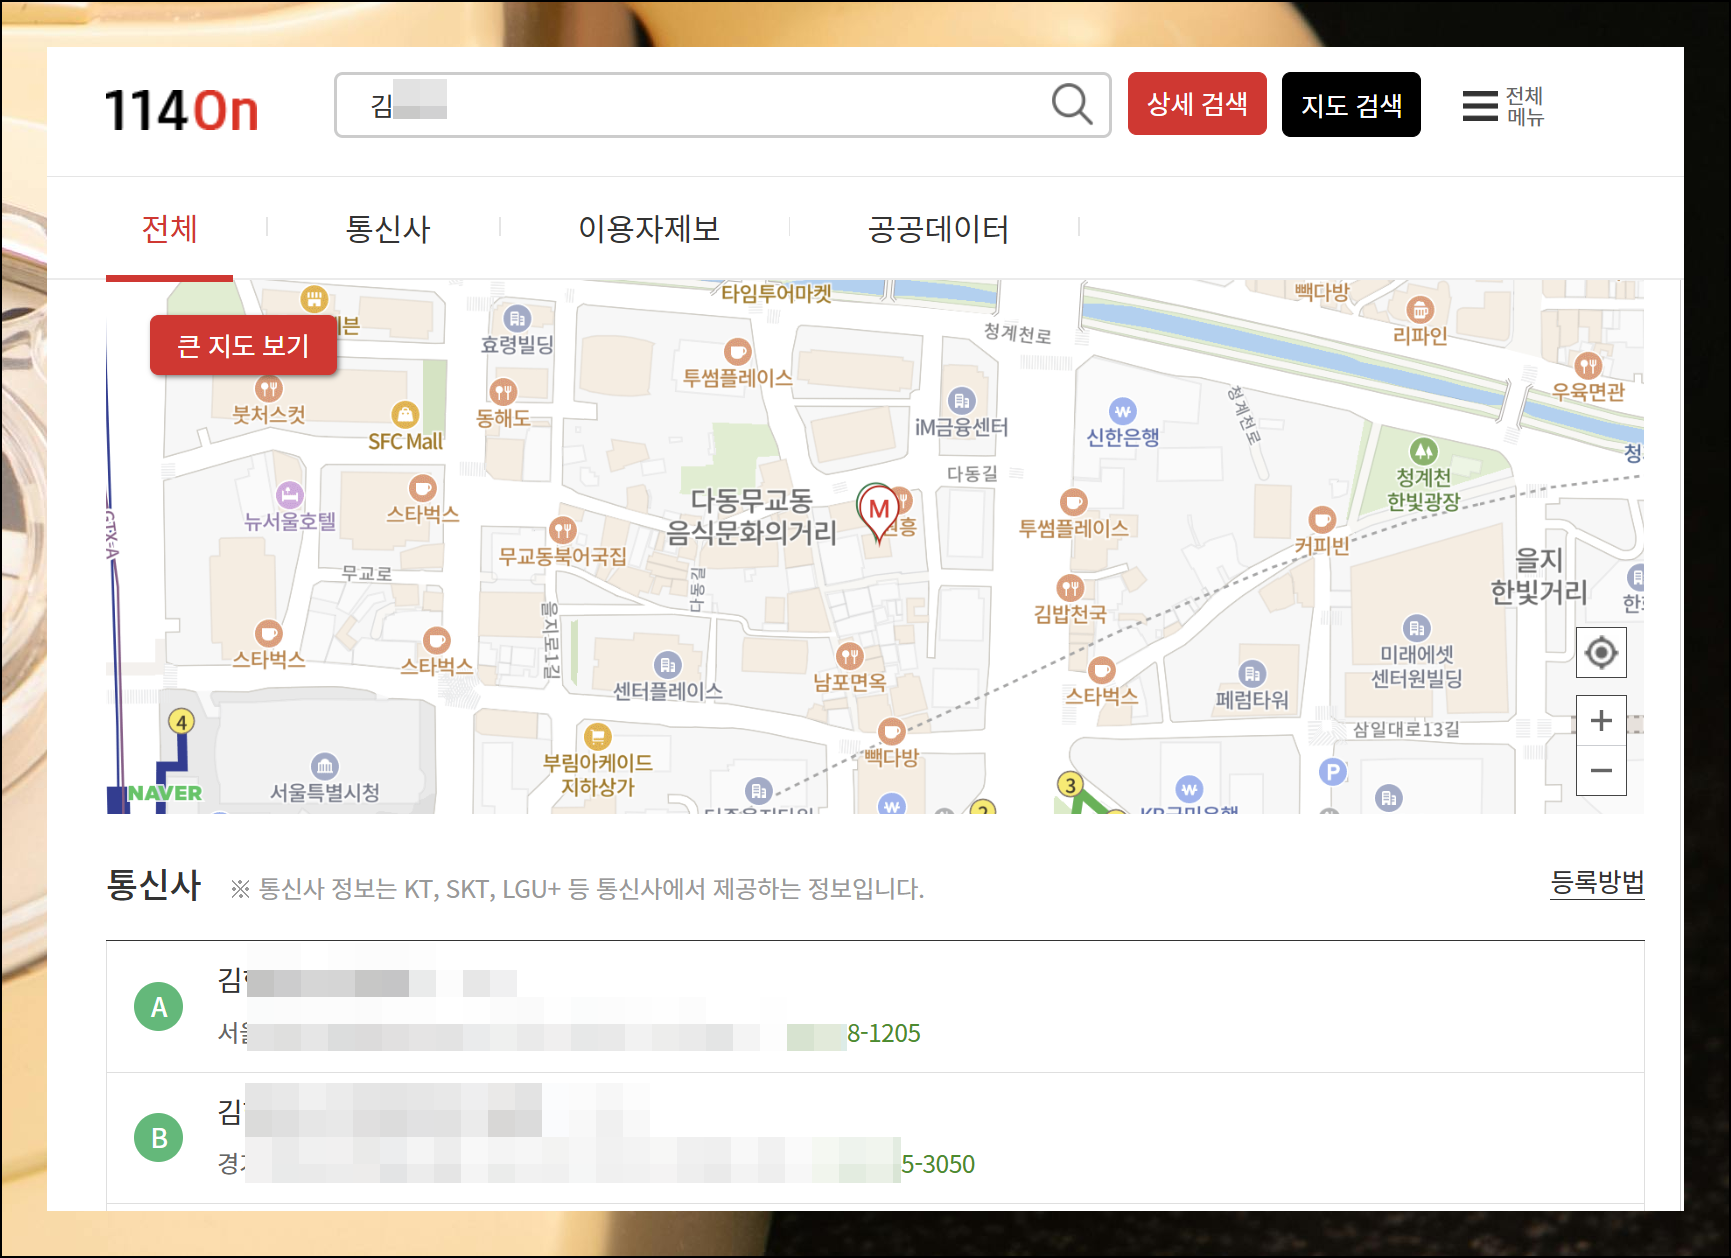Click the 빽다방 pin near 부림아케이드
The height and width of the screenshot is (1258, 1731).
[x=891, y=731]
